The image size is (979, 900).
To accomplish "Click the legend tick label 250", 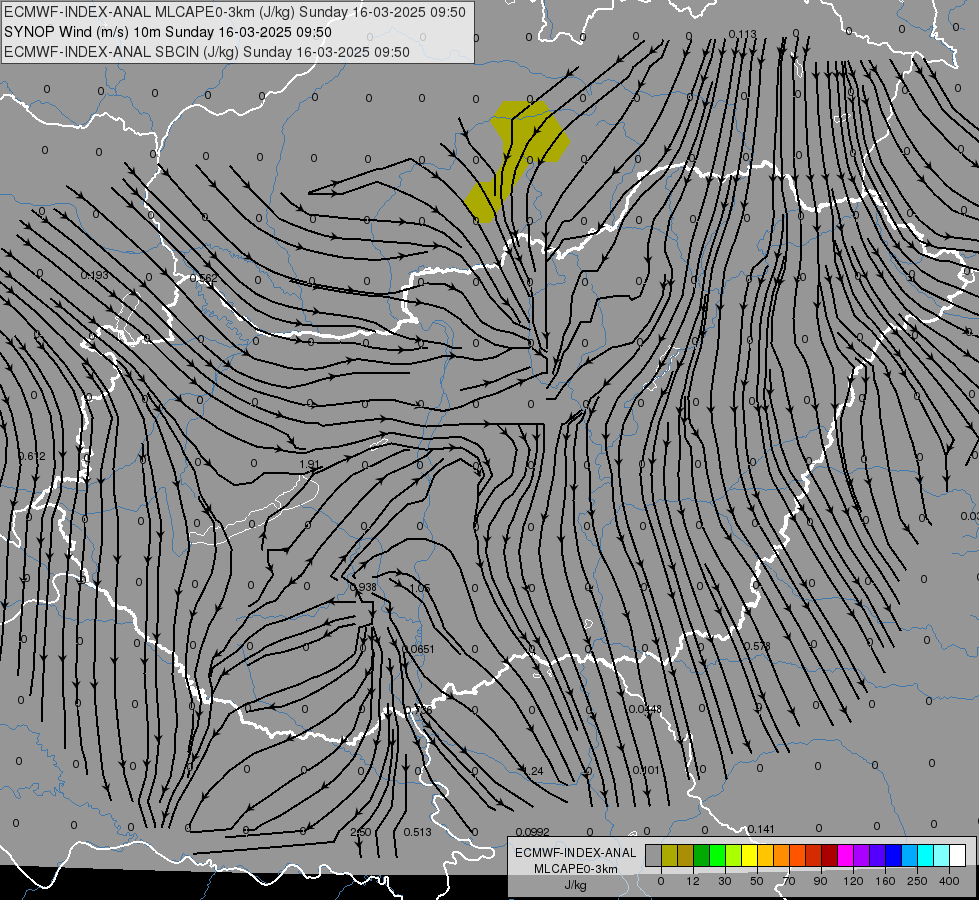I will click(917, 881).
